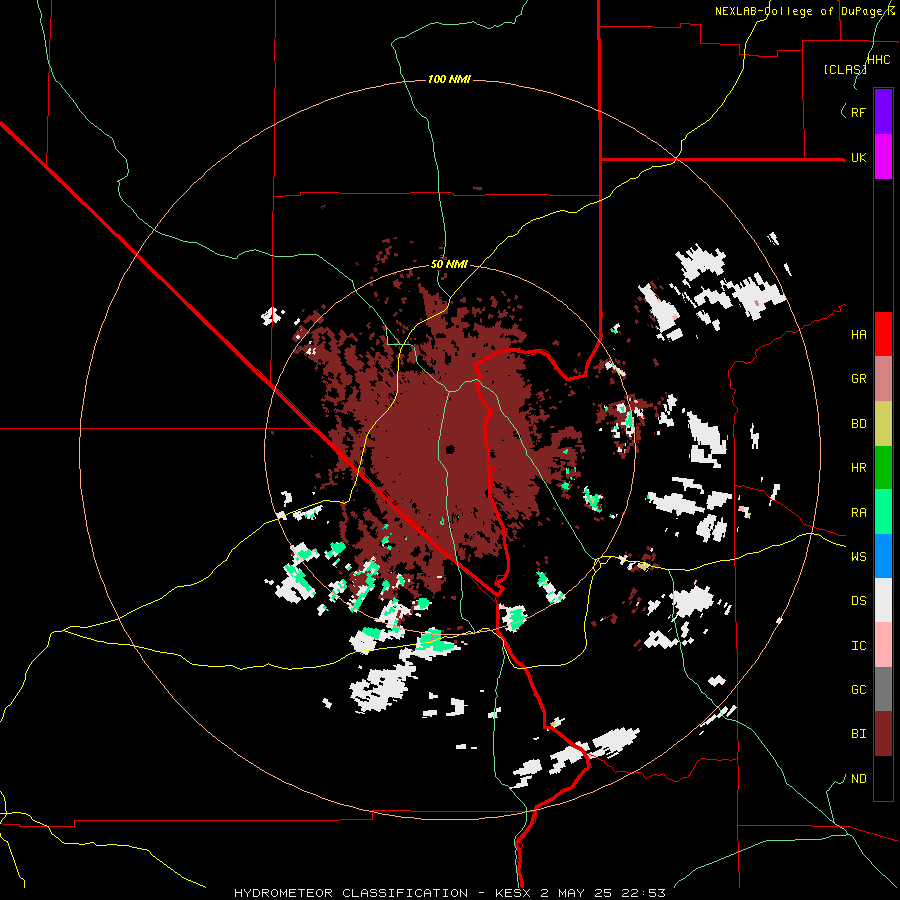The image size is (900, 900).
Task: Select the DS white legend swatch
Action: pos(883,600)
